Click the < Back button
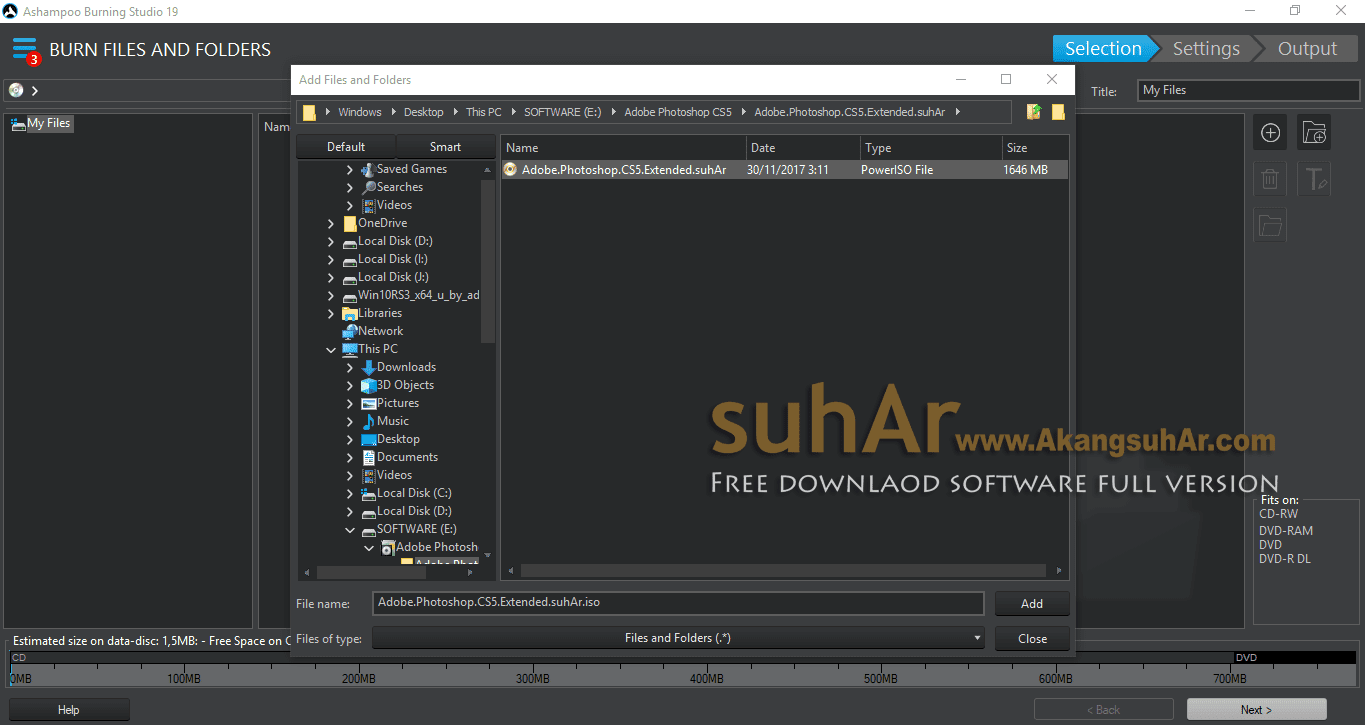This screenshot has width=1365, height=725. point(1103,710)
